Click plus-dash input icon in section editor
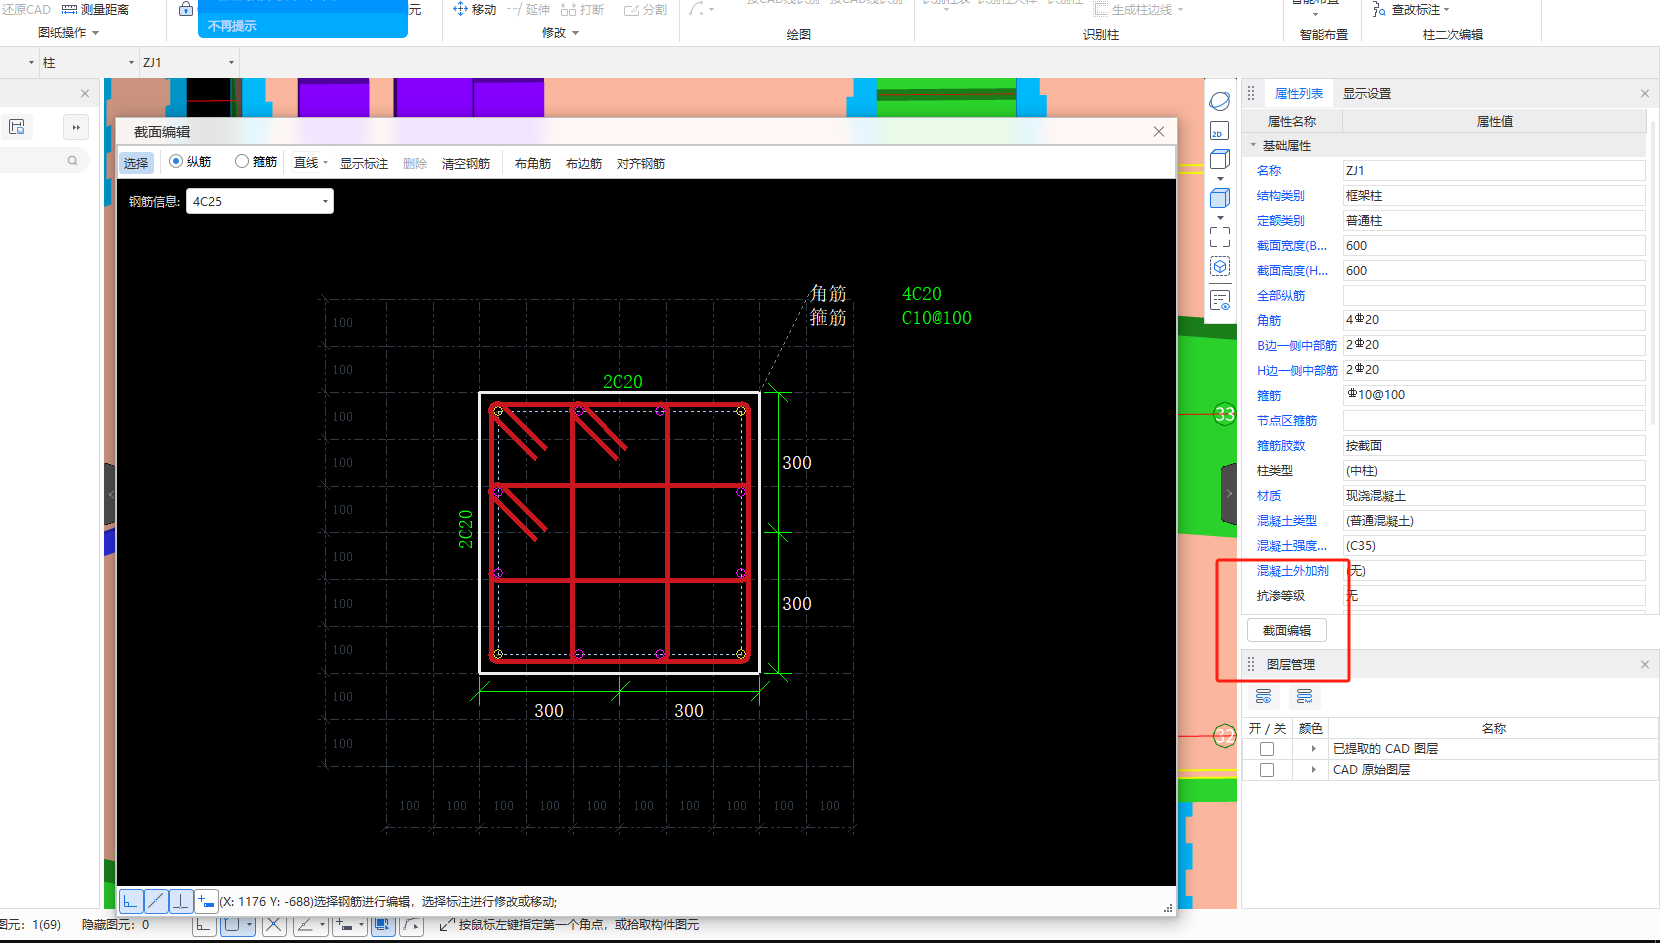The width and height of the screenshot is (1660, 943). tap(206, 901)
